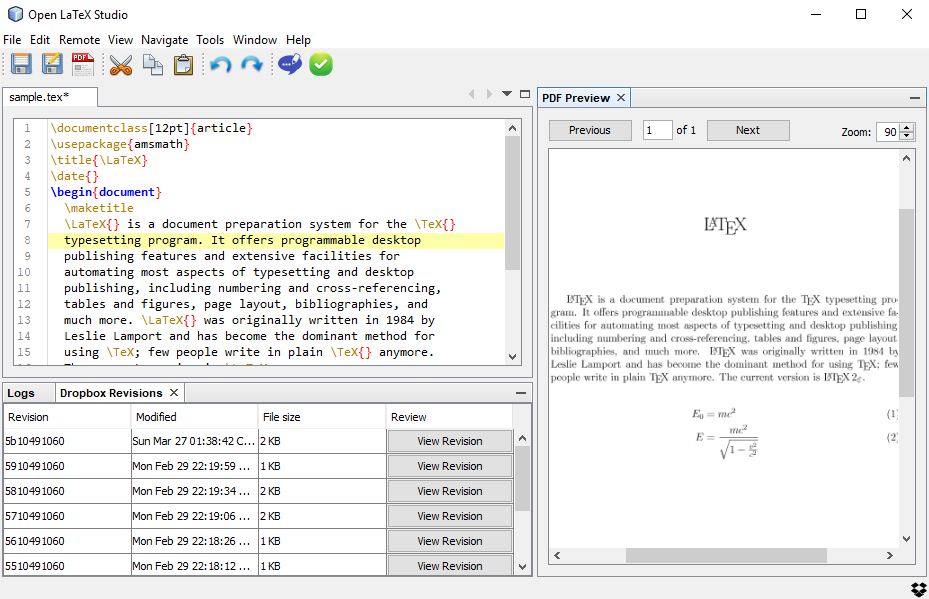This screenshot has width=929, height=599.
Task: Open the Remote menu
Action: (79, 40)
